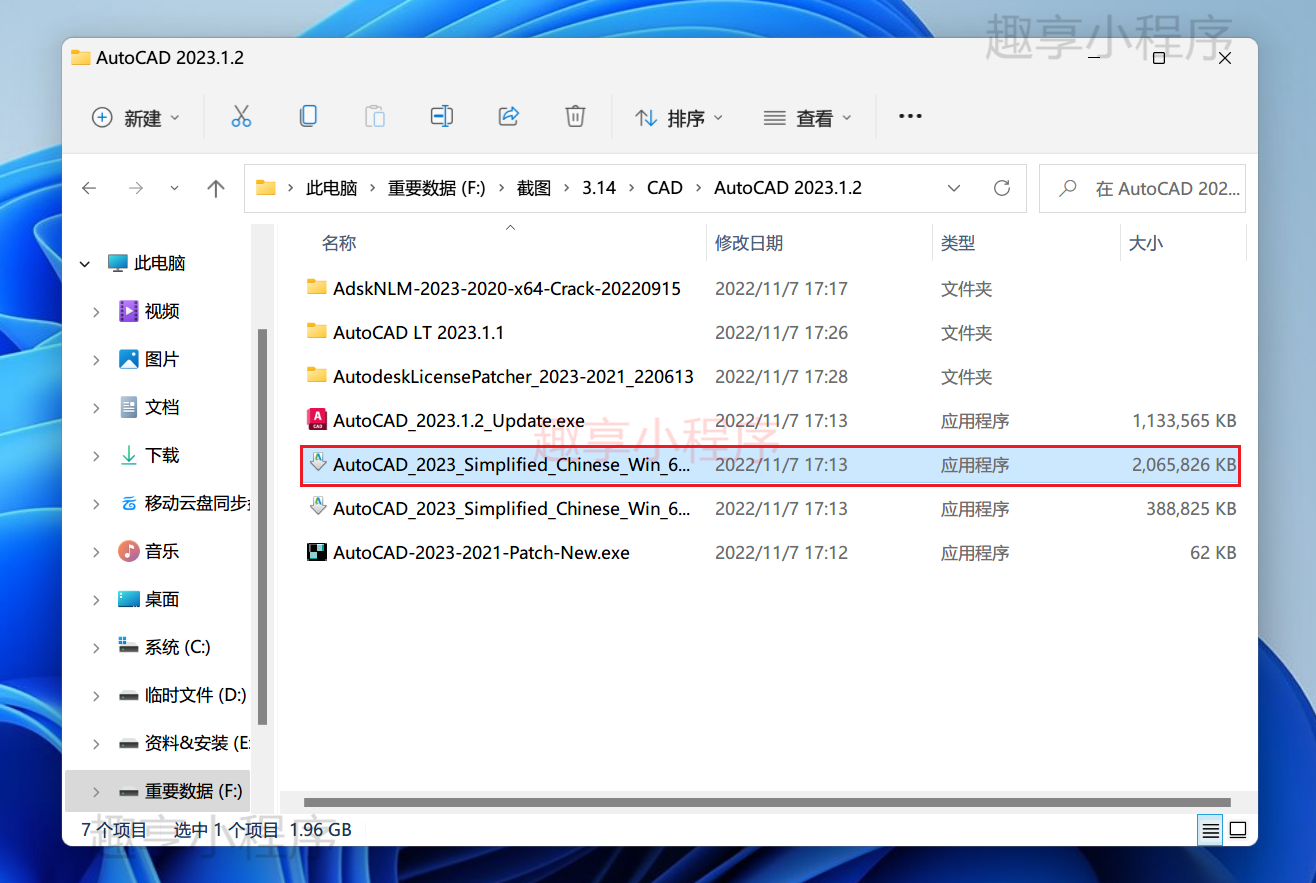Click 3.14 in the address breadcrumb
The width and height of the screenshot is (1316, 883).
click(599, 188)
